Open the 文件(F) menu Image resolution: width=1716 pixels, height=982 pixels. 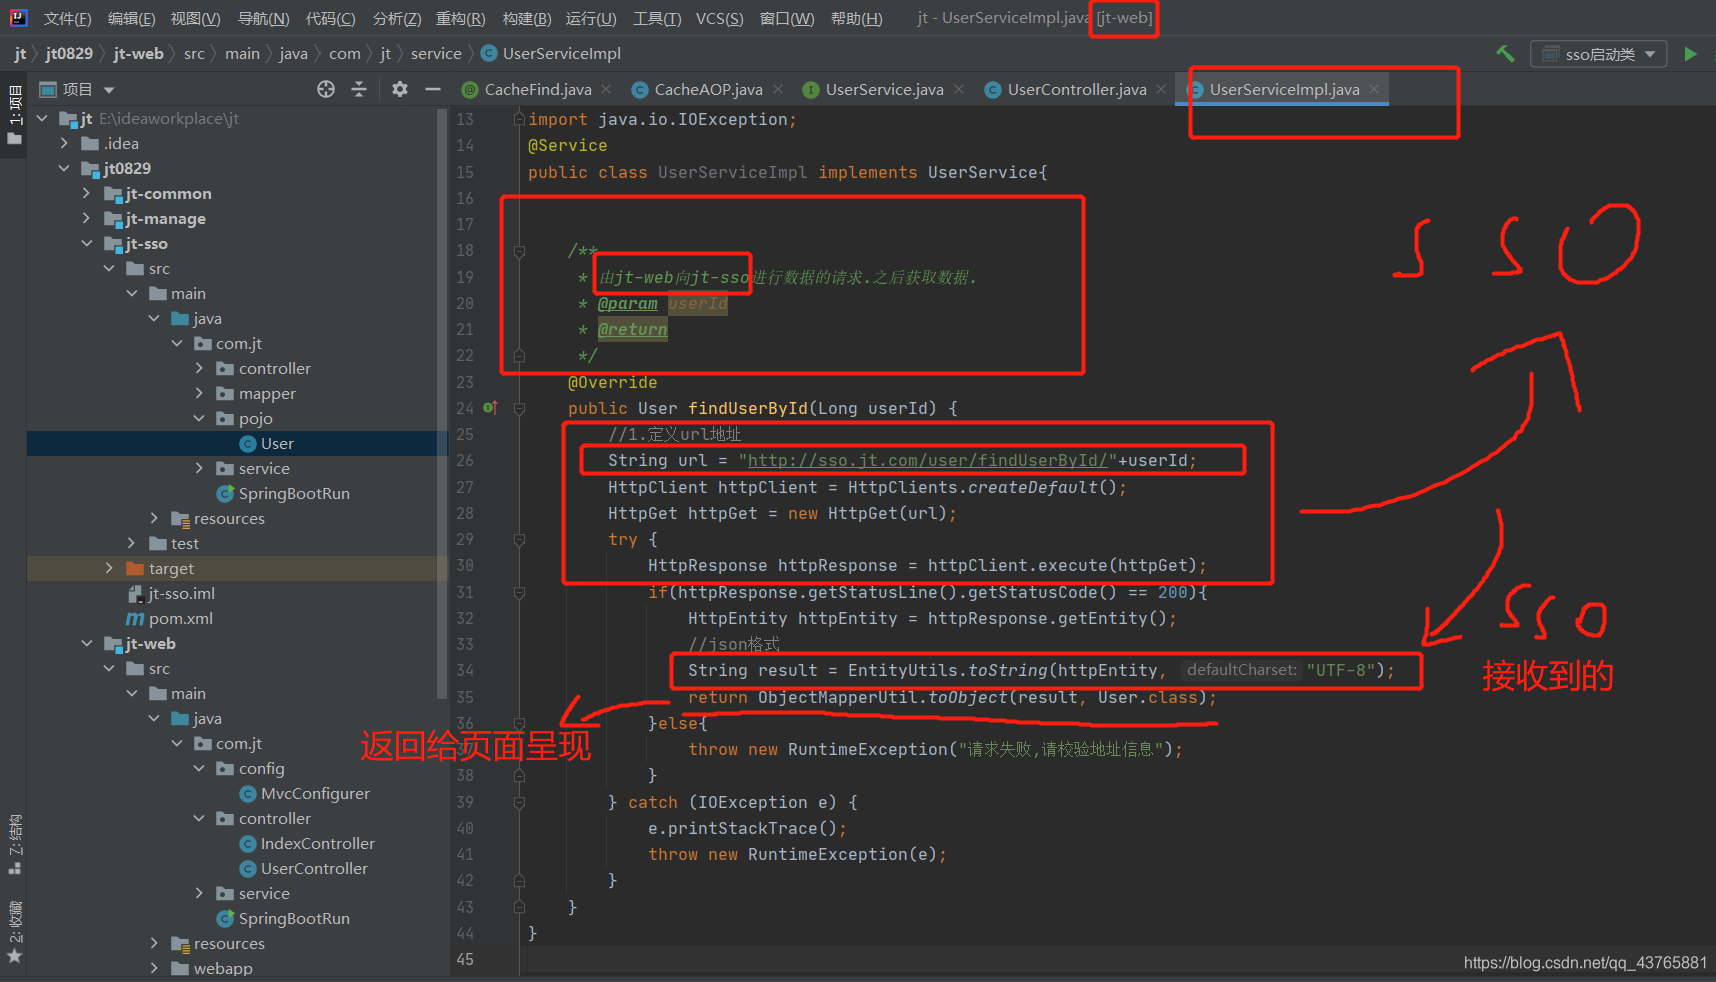(x=67, y=18)
